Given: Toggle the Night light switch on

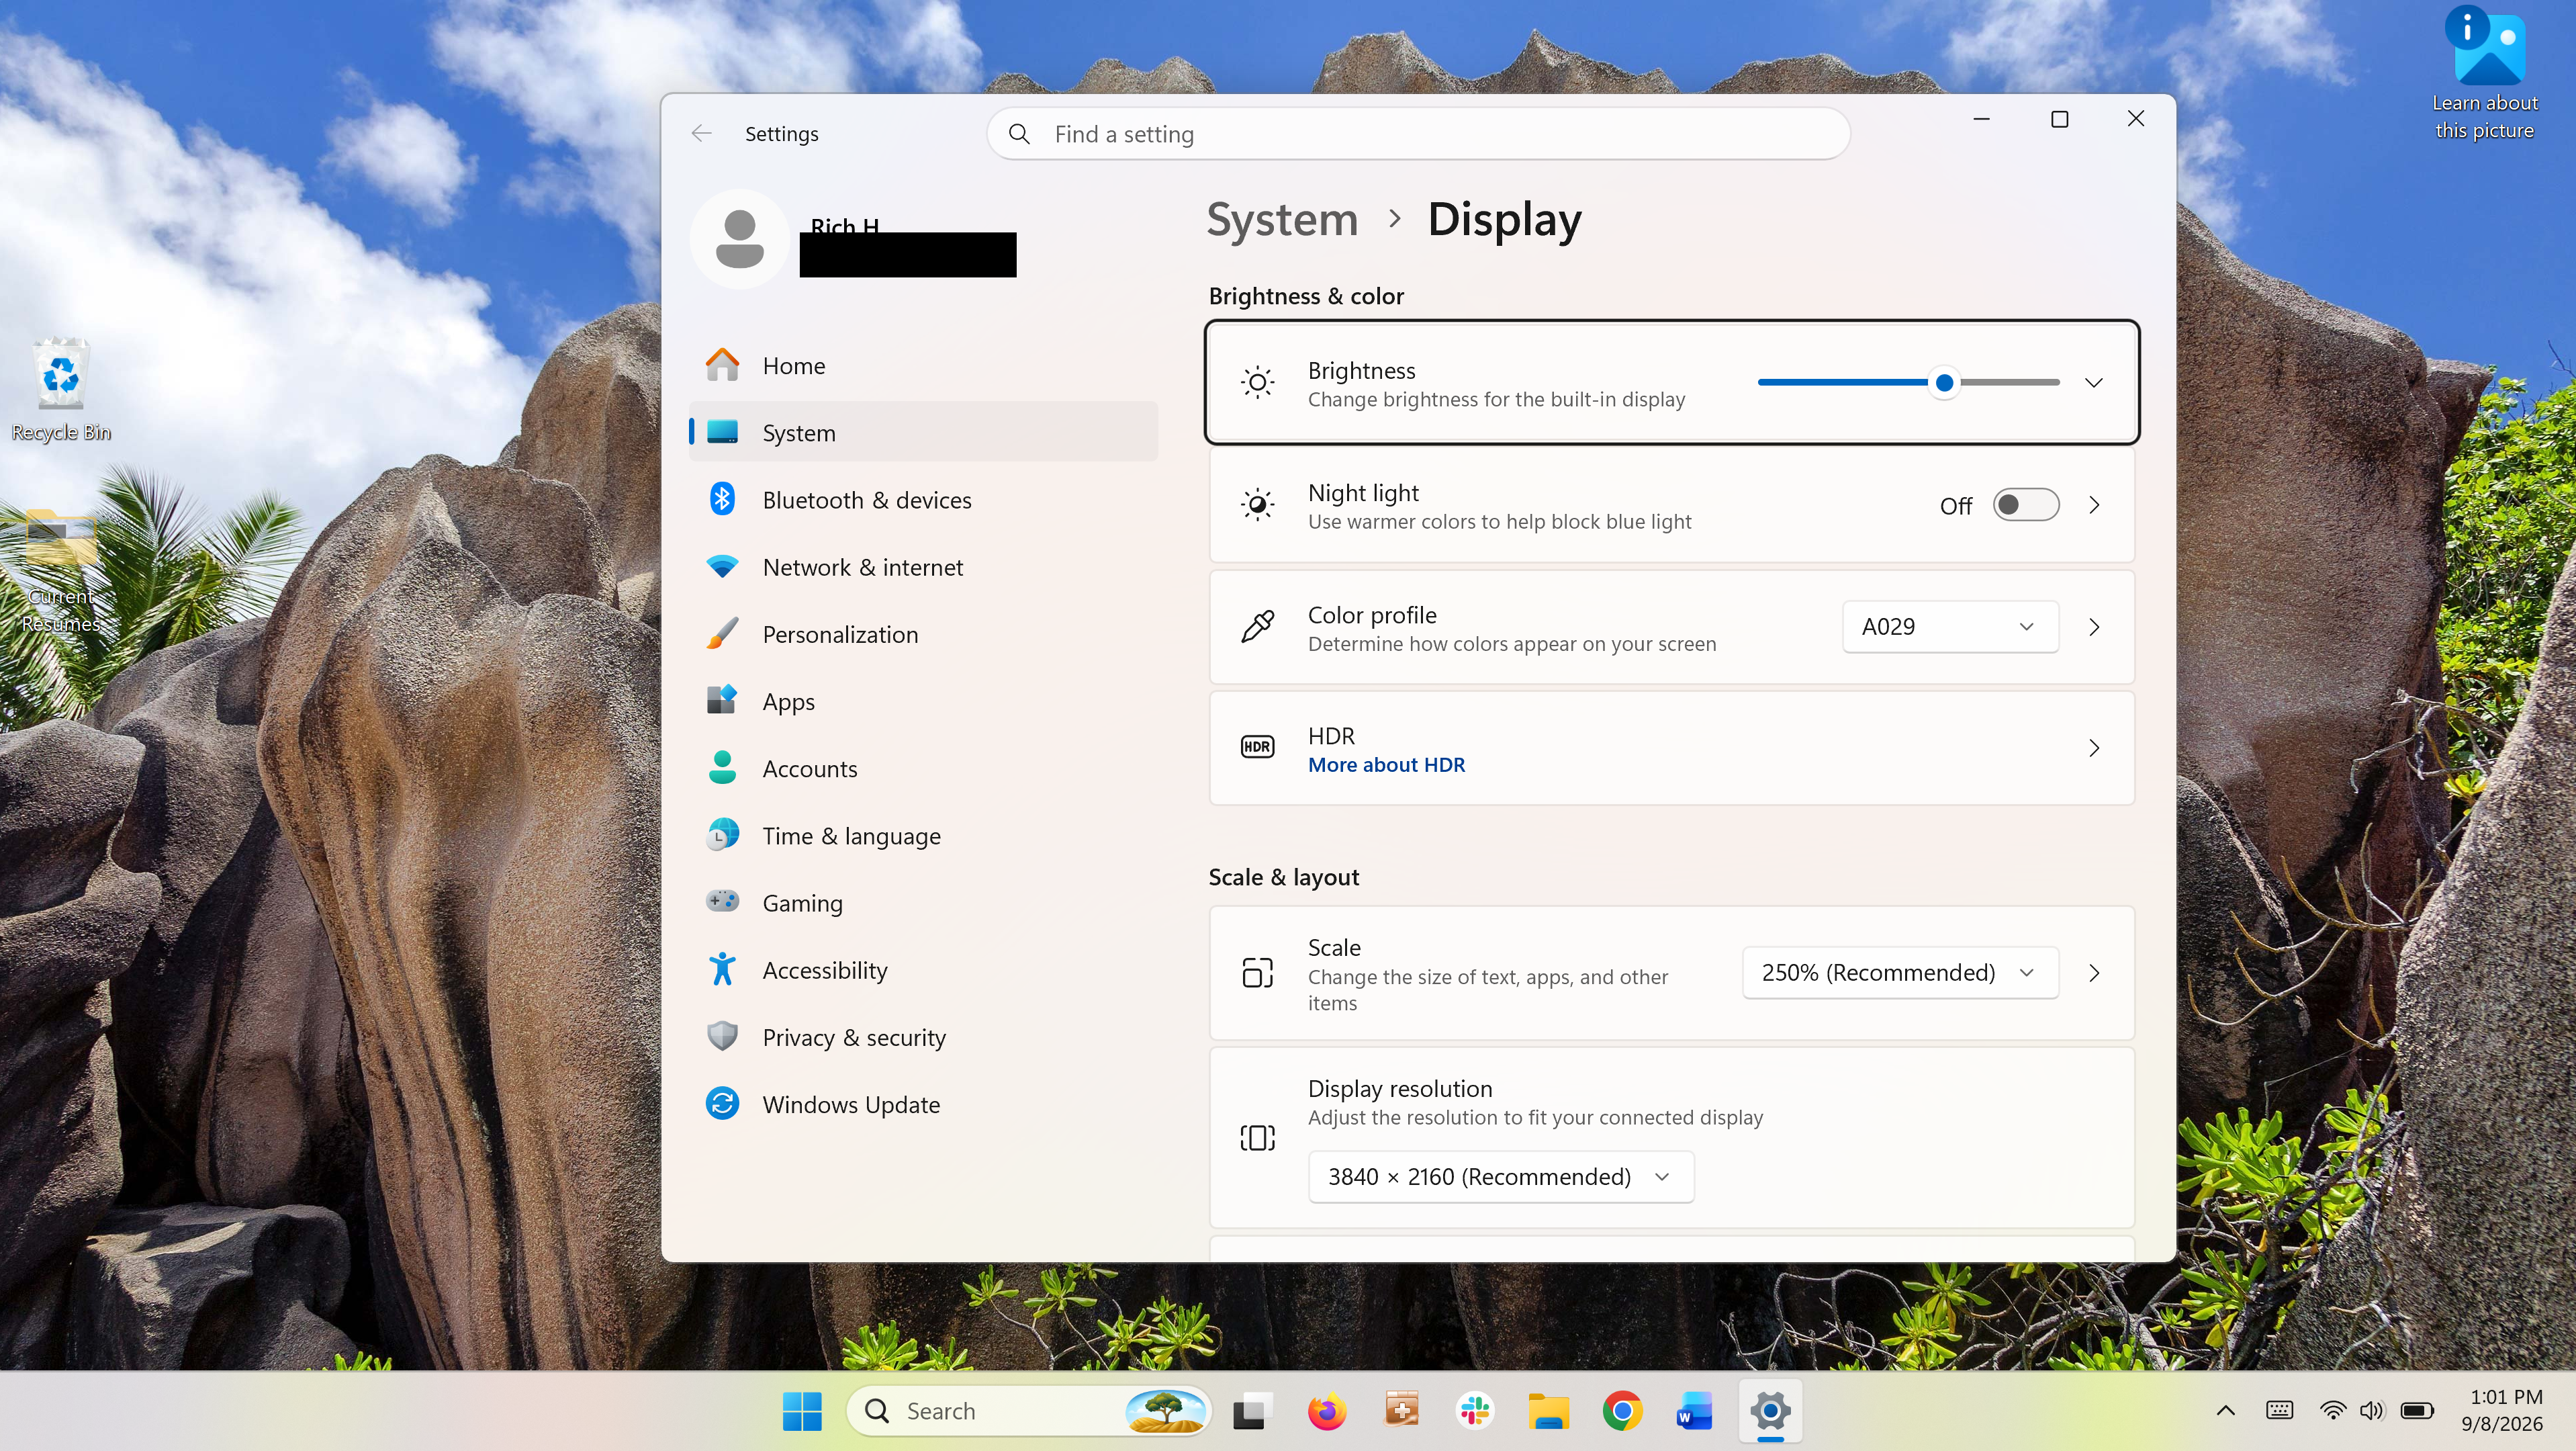Looking at the screenshot, I should (x=2025, y=505).
